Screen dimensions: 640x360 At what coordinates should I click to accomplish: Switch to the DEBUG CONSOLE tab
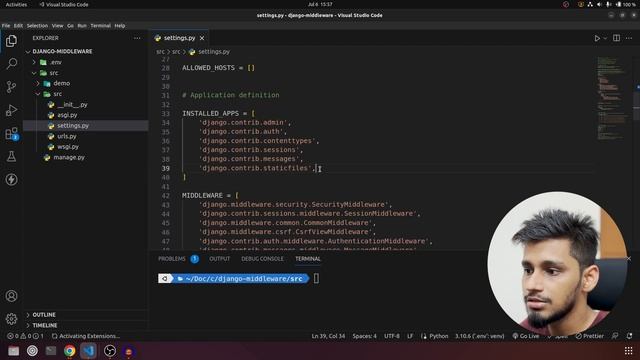pos(262,259)
